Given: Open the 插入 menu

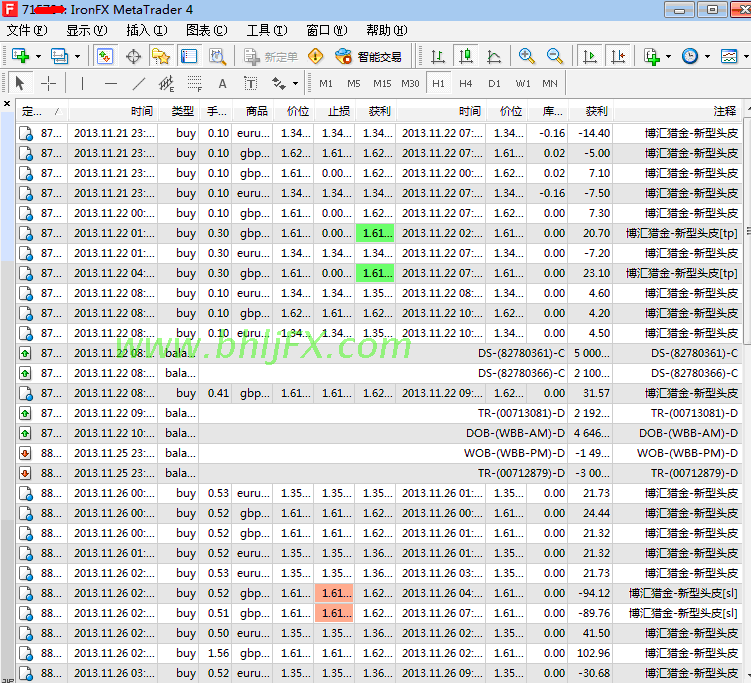Looking at the screenshot, I should pos(147,31).
